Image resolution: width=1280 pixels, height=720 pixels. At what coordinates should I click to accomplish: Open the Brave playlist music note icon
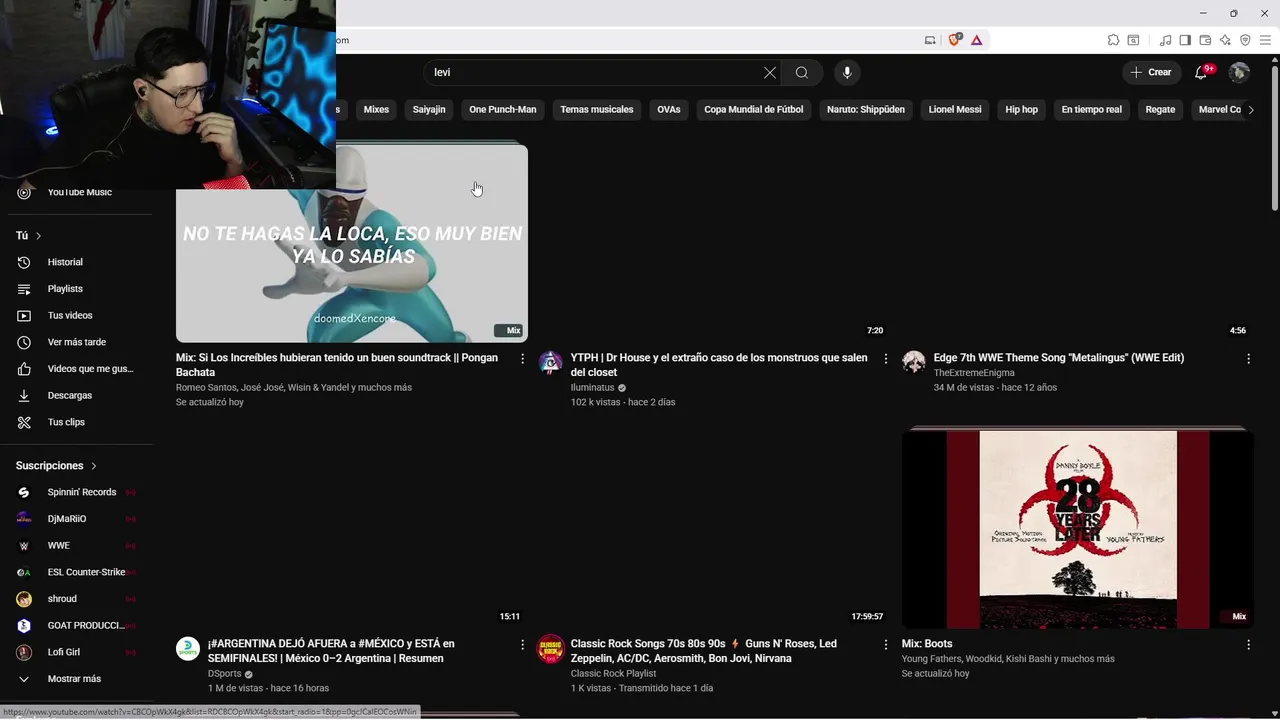(x=1165, y=40)
